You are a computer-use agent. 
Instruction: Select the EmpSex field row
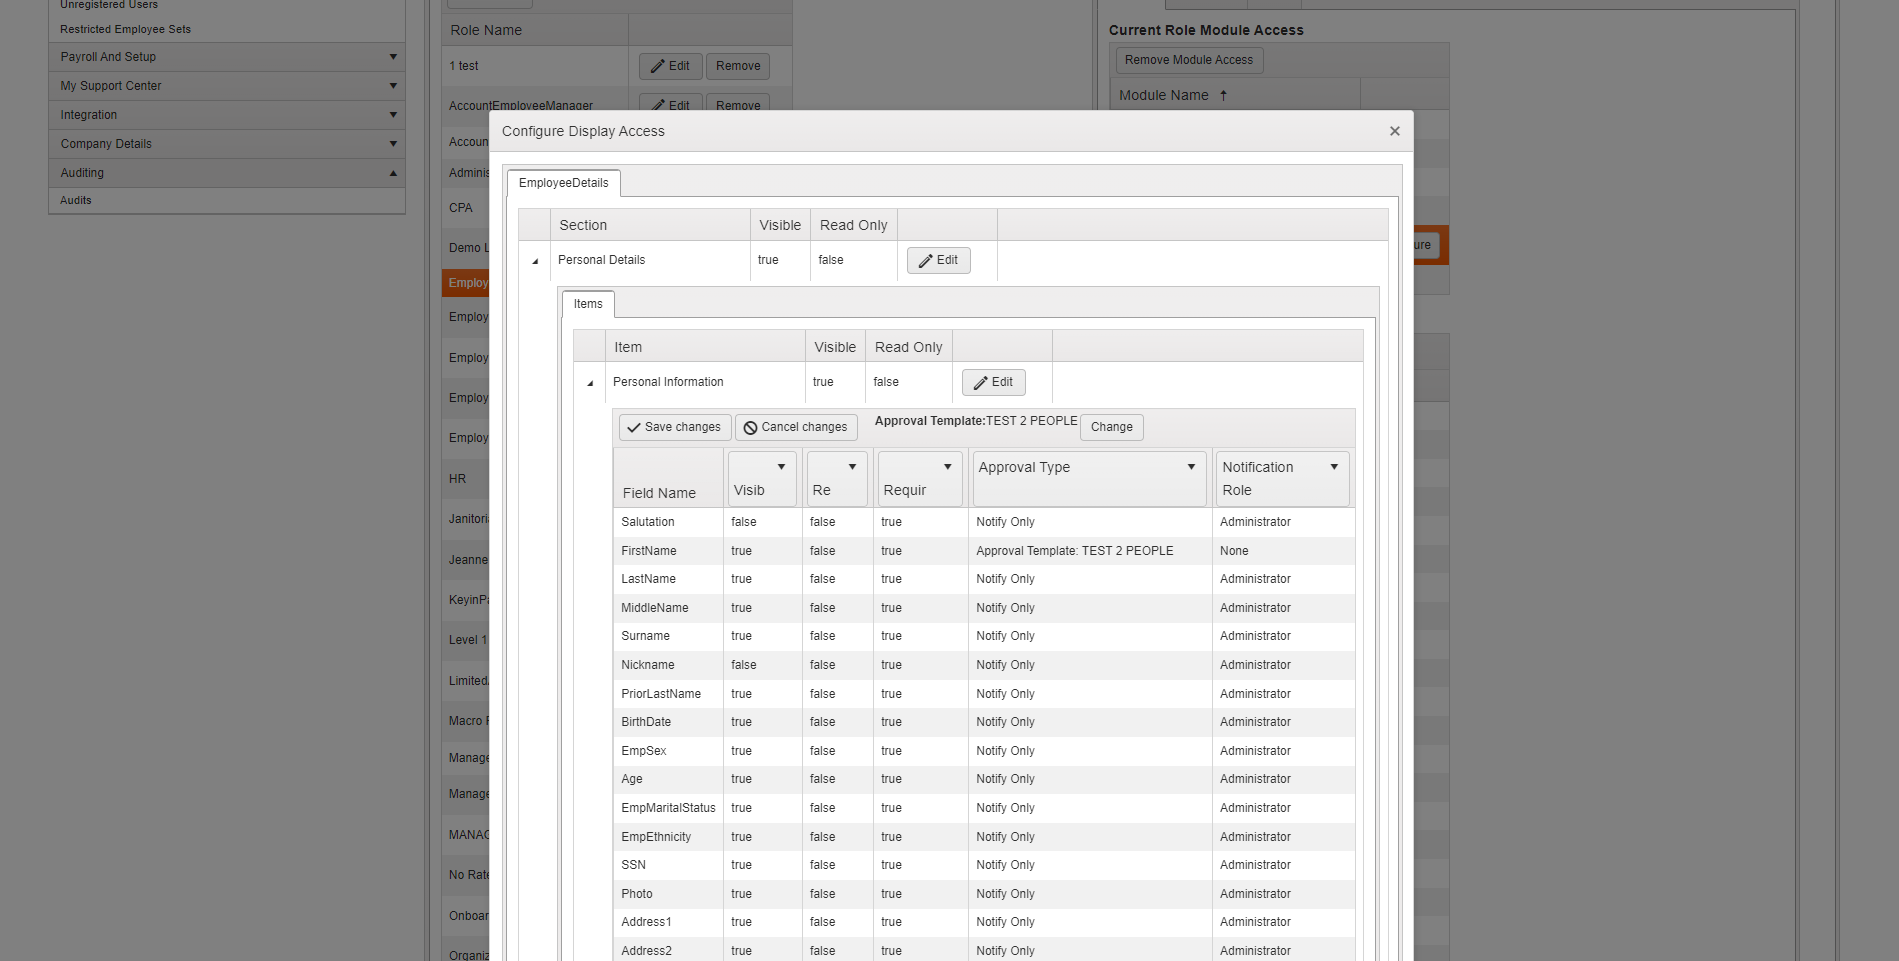pyautogui.click(x=984, y=751)
